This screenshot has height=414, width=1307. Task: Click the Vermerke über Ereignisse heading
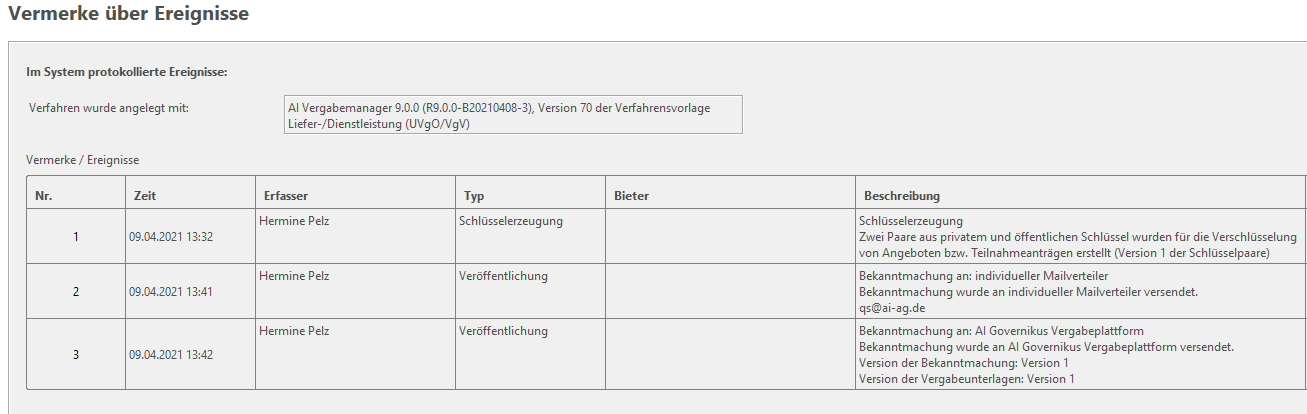(129, 14)
